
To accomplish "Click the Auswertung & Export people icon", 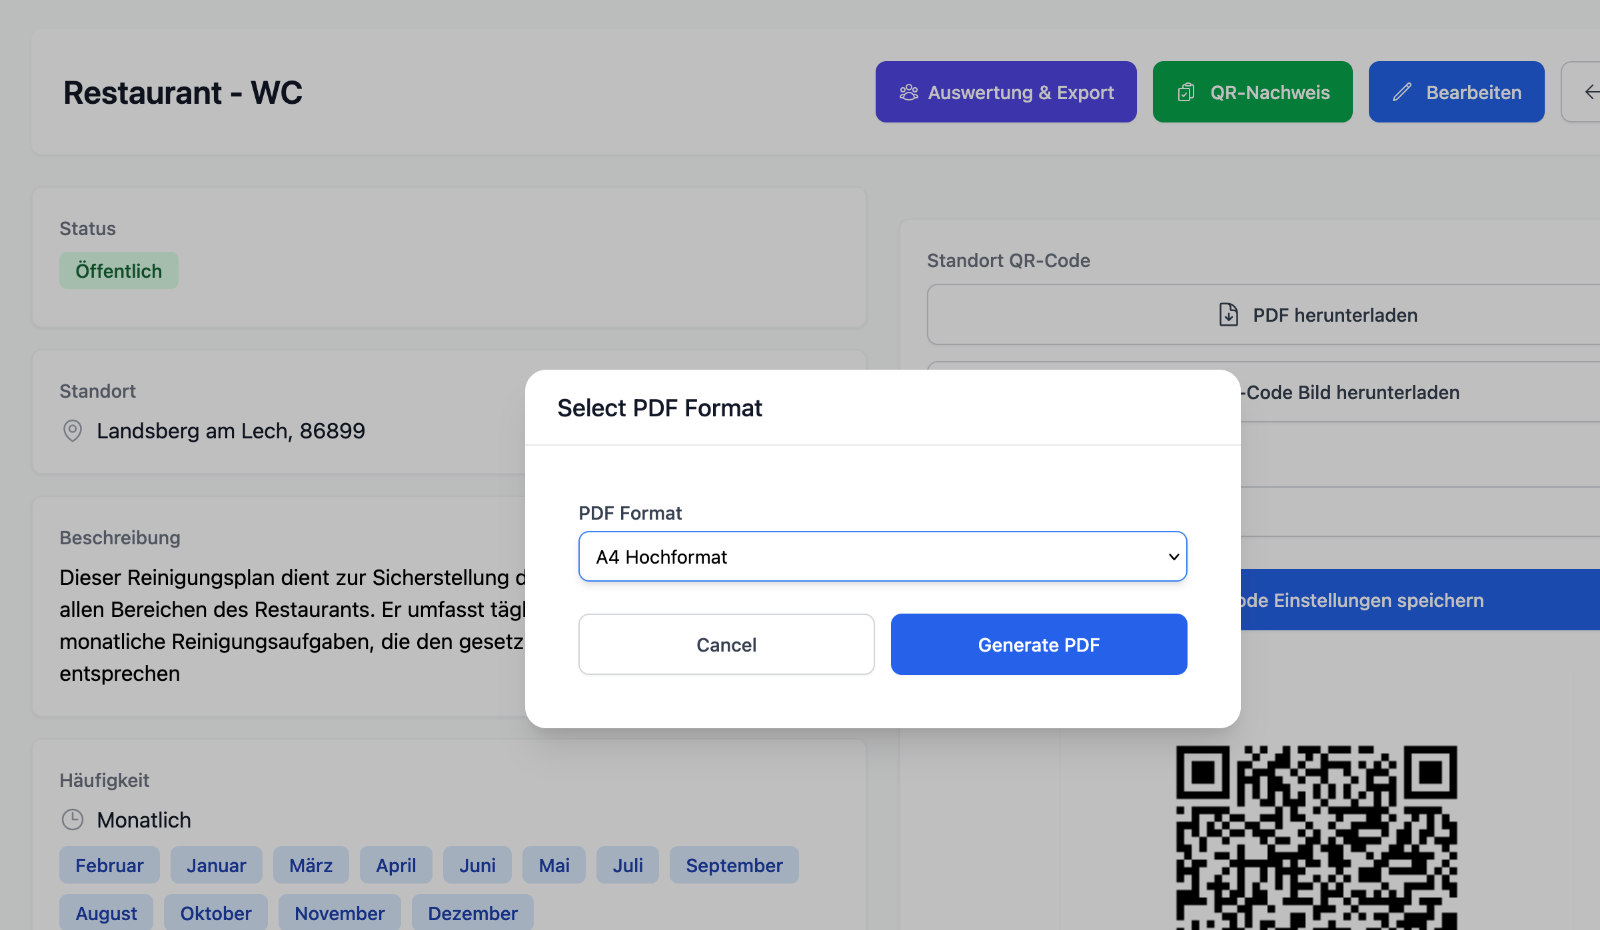I will tap(908, 92).
